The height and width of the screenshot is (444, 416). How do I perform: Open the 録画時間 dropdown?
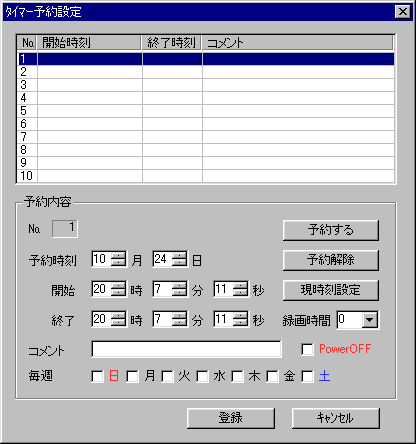pos(370,320)
